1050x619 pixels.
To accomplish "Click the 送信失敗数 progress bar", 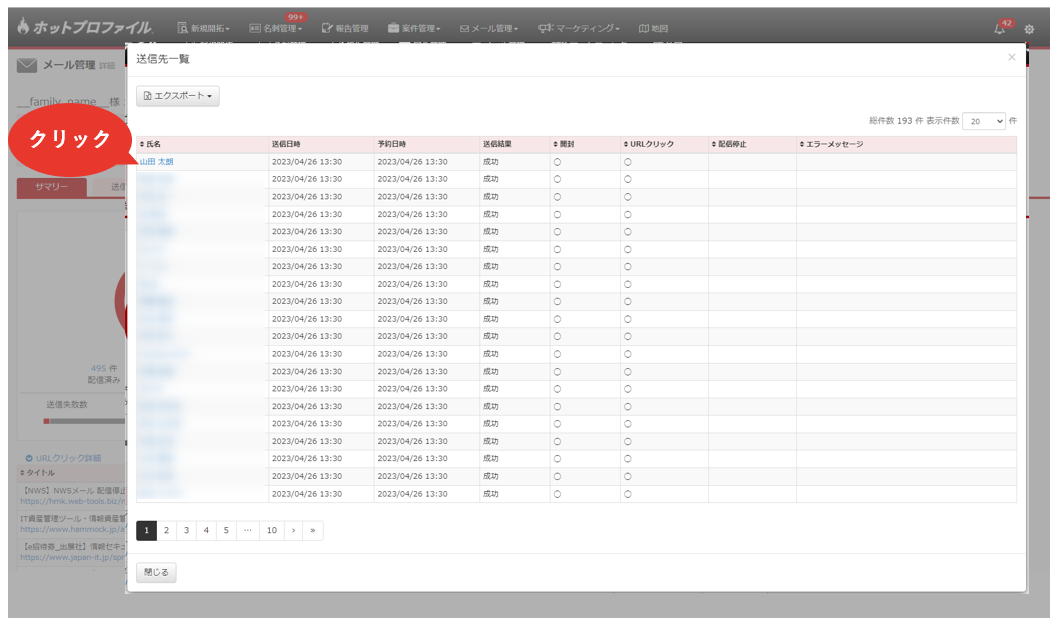I will [x=84, y=421].
